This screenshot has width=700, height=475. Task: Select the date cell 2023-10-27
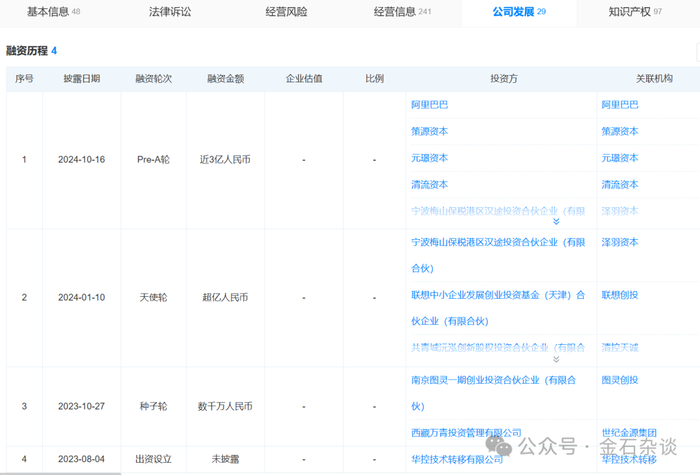tap(82, 407)
